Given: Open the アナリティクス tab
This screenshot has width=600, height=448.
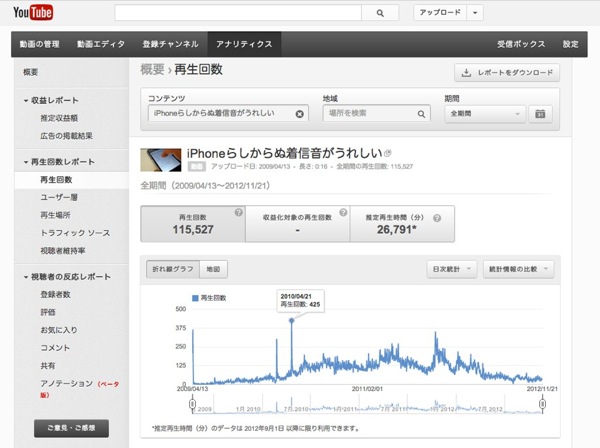Looking at the screenshot, I should click(x=244, y=44).
